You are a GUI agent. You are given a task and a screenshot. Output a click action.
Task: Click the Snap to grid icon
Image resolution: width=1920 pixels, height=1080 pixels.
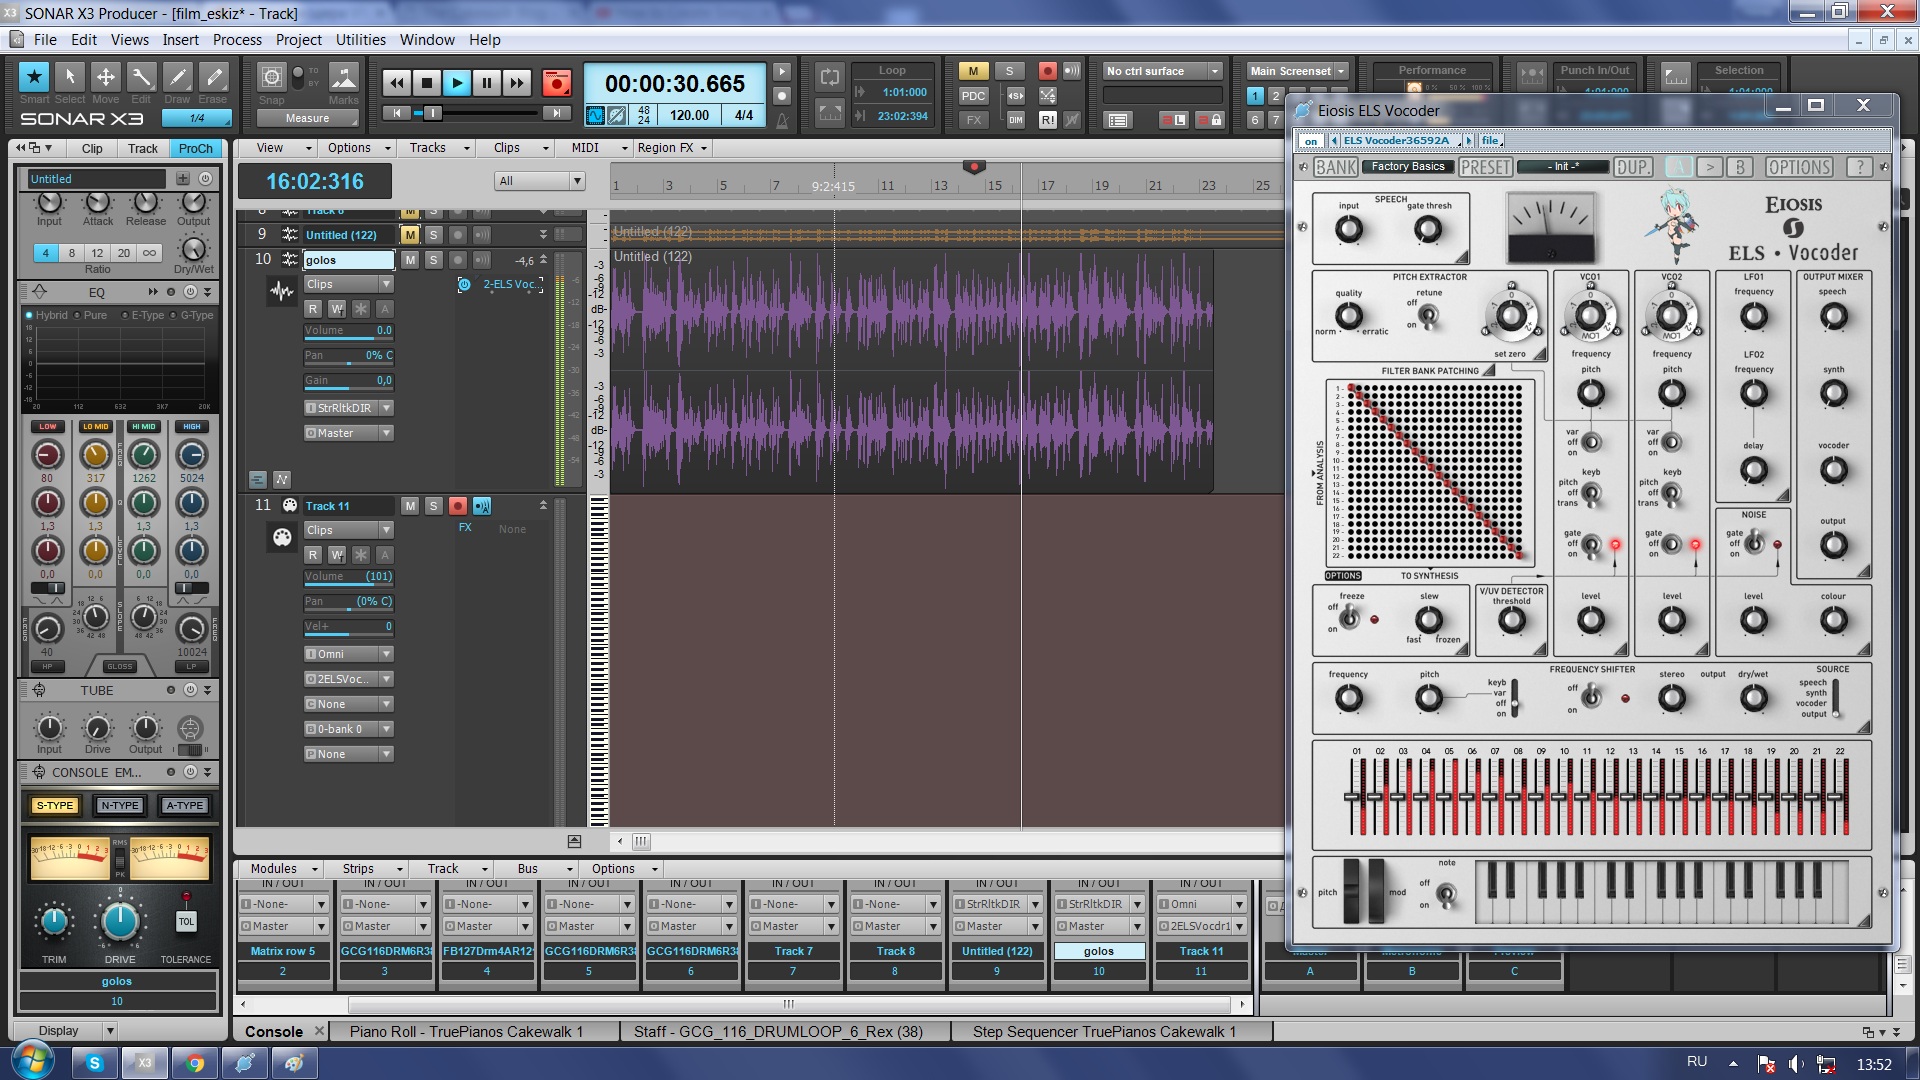tap(271, 77)
